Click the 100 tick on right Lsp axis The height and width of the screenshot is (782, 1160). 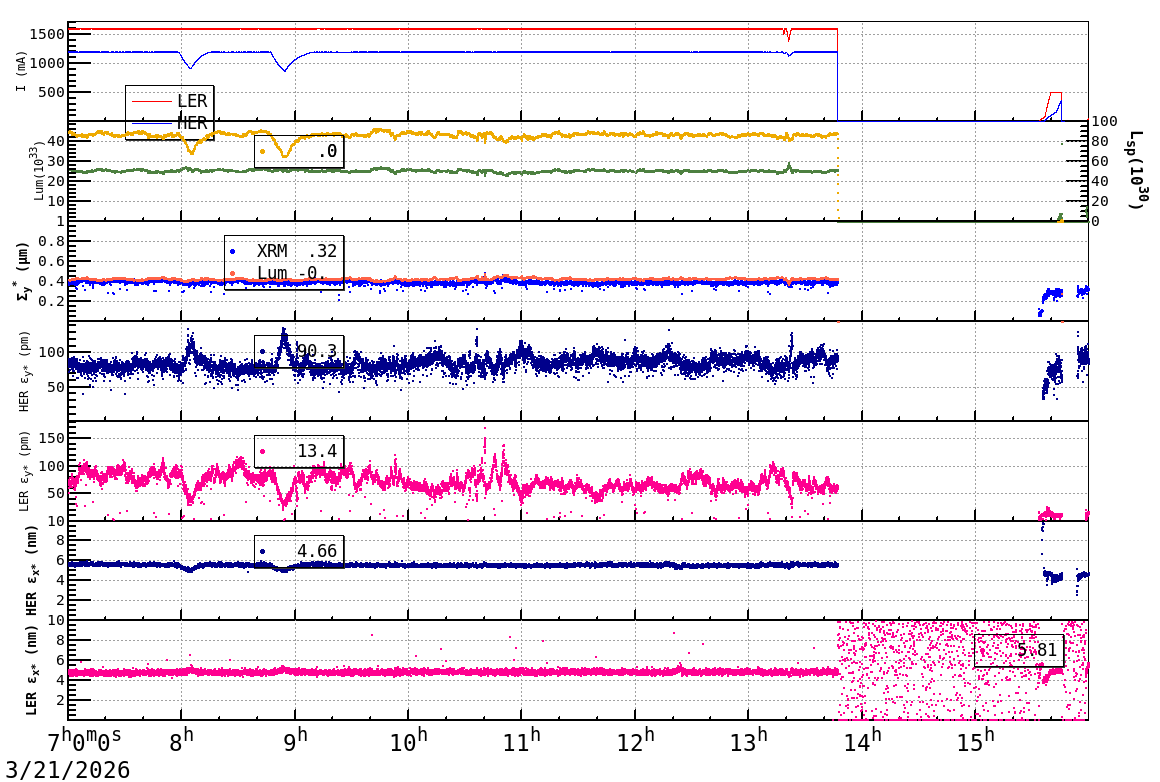[1105, 121]
